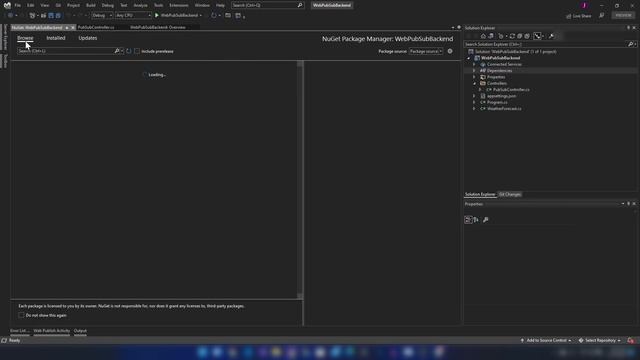The image size is (640, 360).
Task: Click Solution Explorer search magnifier
Action: (630, 44)
